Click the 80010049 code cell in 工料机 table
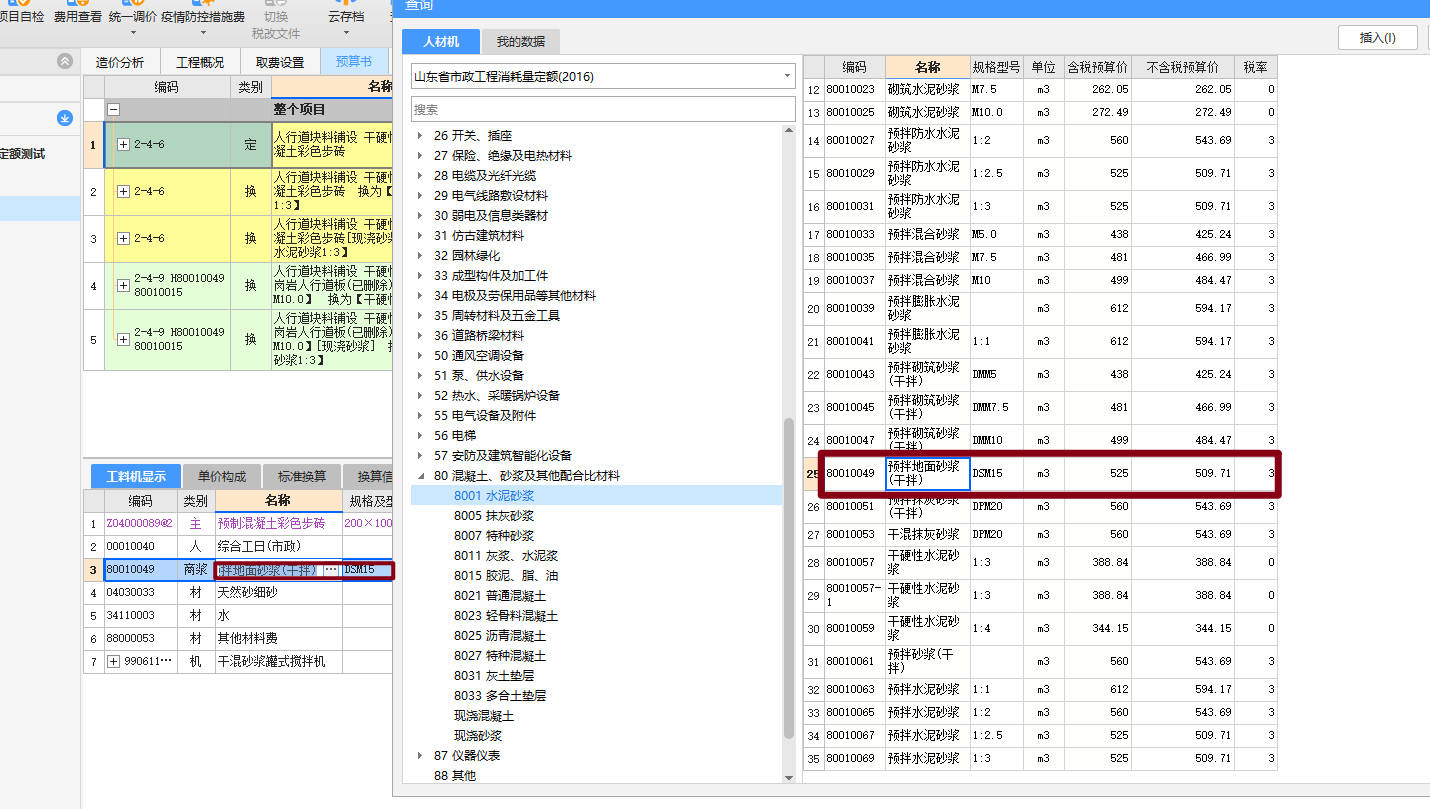The width and height of the screenshot is (1430, 809). pos(141,570)
